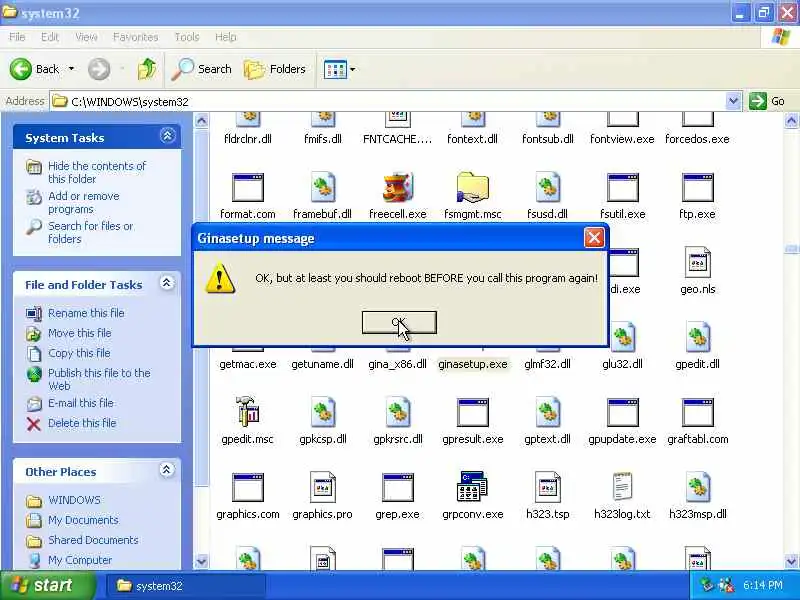
Task: Expand the Address bar dropdown
Action: pos(733,101)
